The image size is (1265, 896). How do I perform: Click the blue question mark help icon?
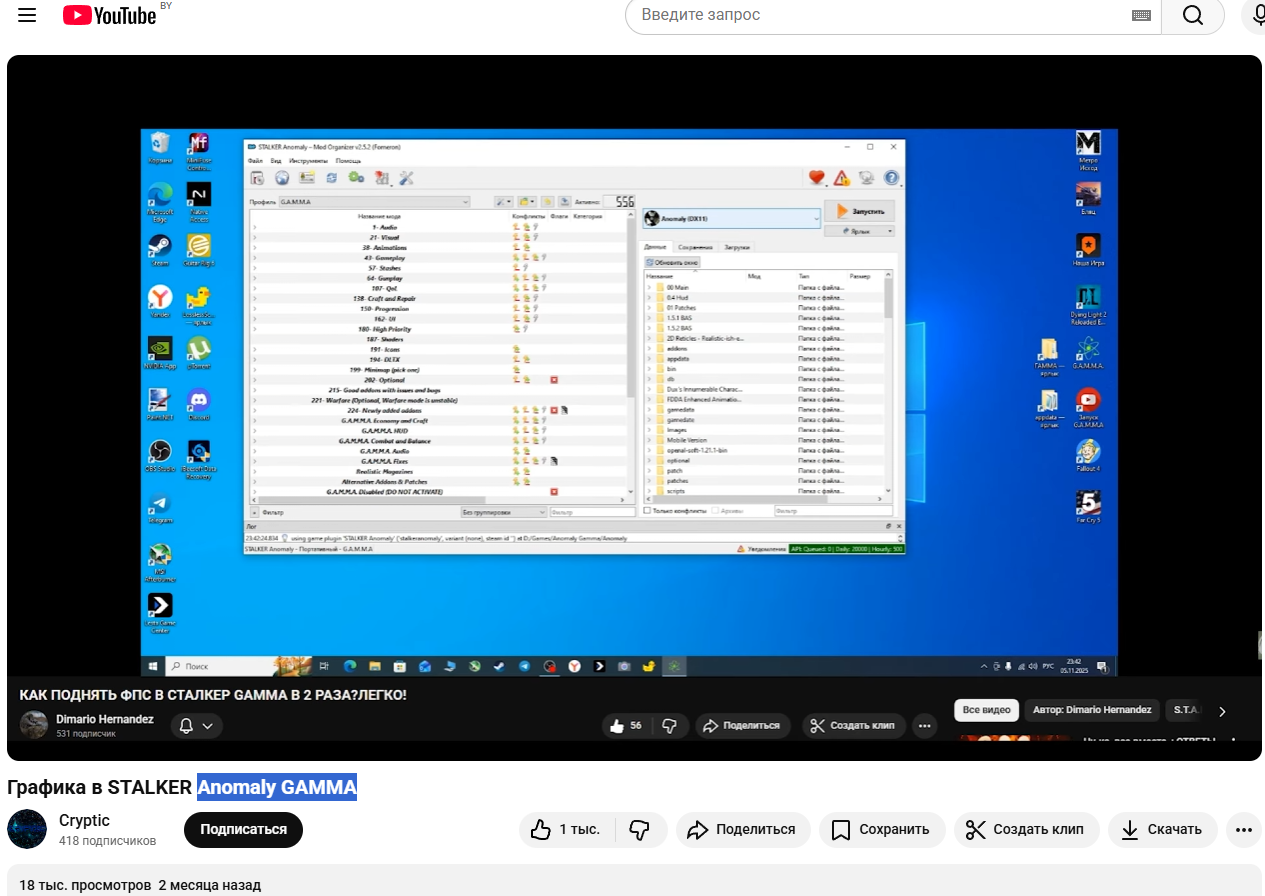tap(891, 178)
